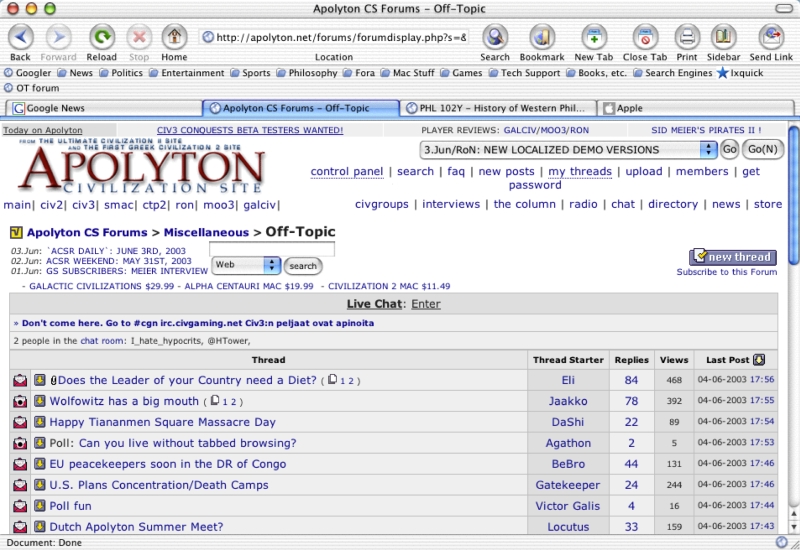The width and height of the screenshot is (800, 550).
Task: Click the Send Link toolbar icon
Action: click(771, 38)
